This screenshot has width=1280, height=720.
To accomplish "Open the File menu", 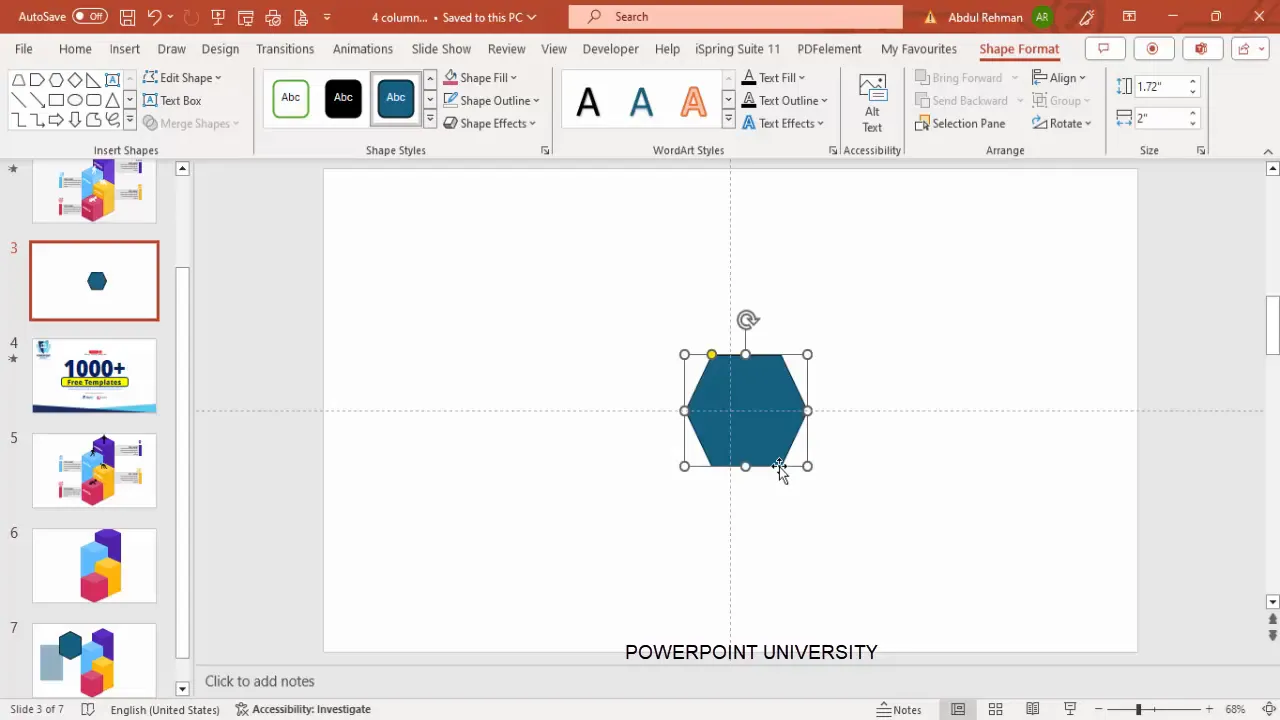I will point(23,49).
